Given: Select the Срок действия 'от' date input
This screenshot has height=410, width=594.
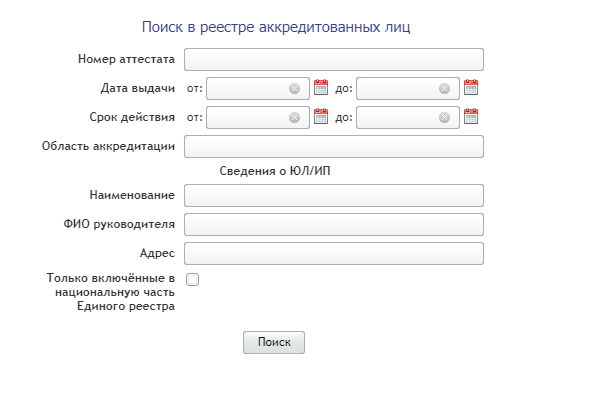Looking at the screenshot, I should click(x=258, y=117).
